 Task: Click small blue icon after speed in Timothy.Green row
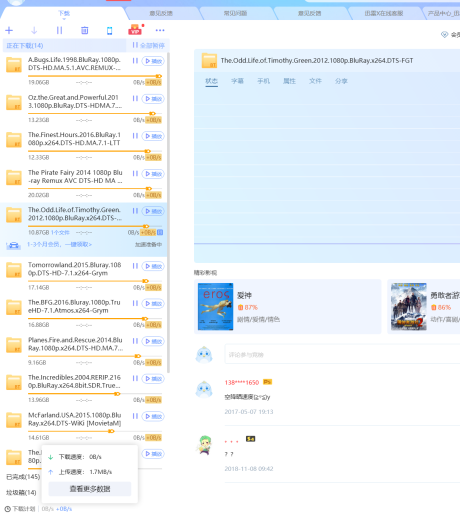click(x=160, y=232)
